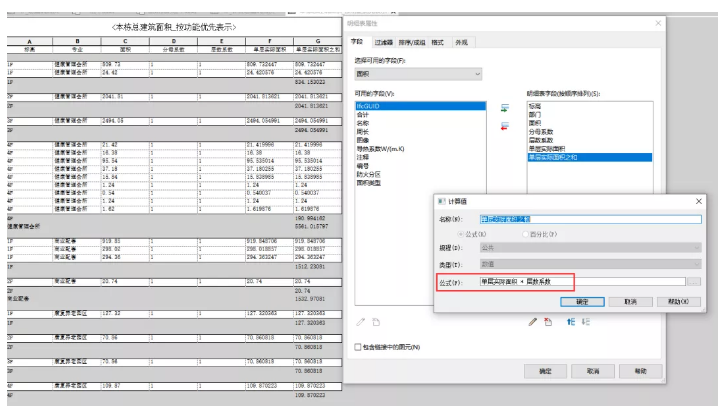Click column header C in the schedule
This screenshot has height=411, width=727.
125,41
